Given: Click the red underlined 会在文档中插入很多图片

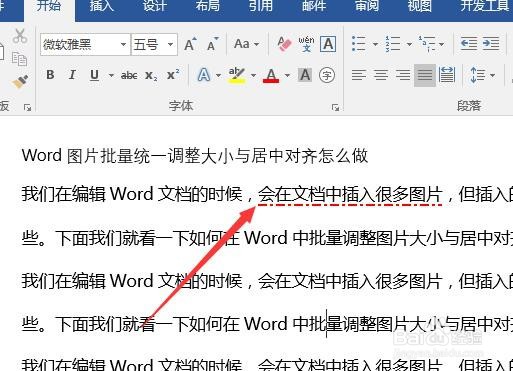Looking at the screenshot, I should (350, 194).
